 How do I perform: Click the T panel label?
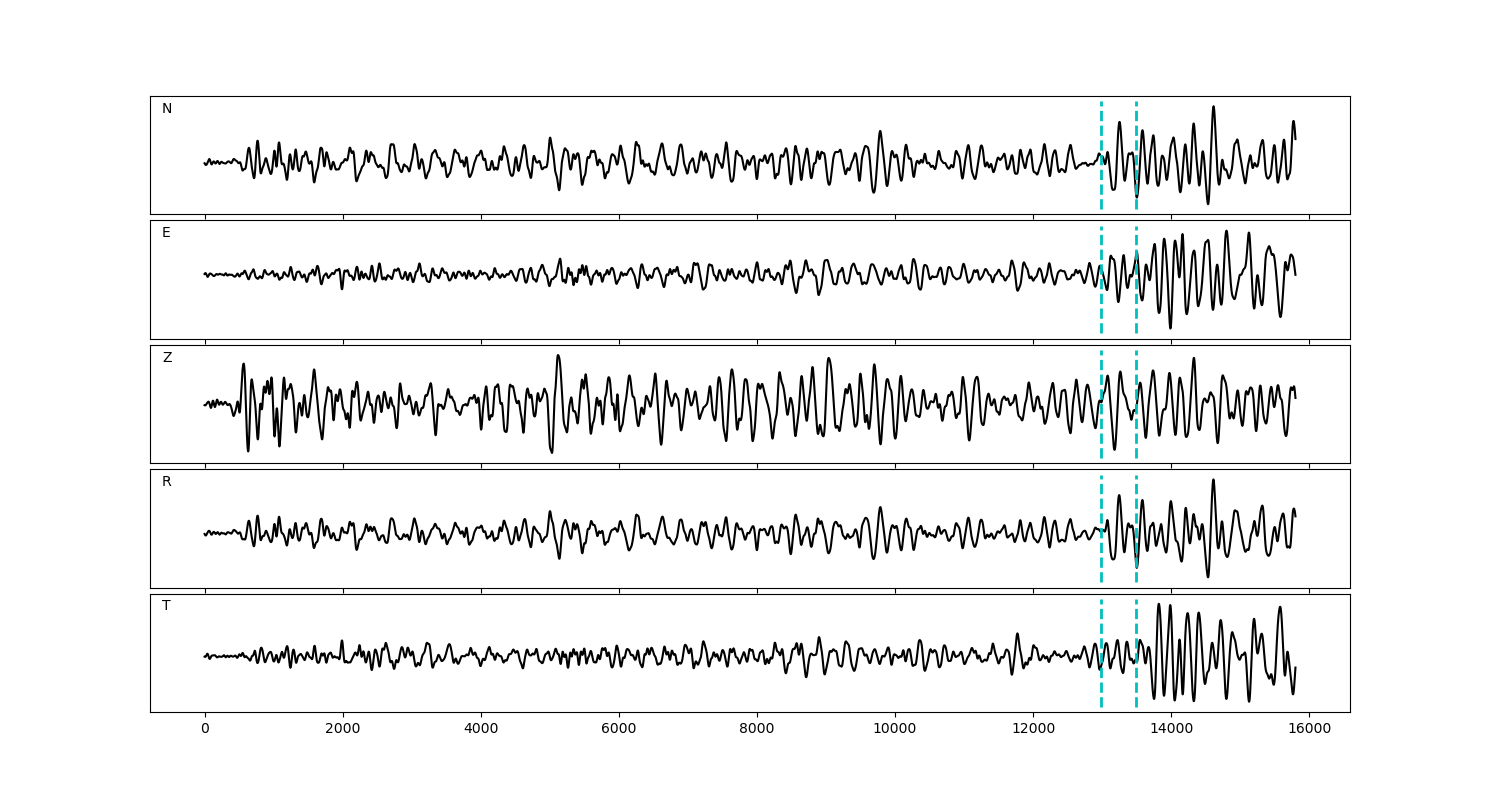coord(166,606)
